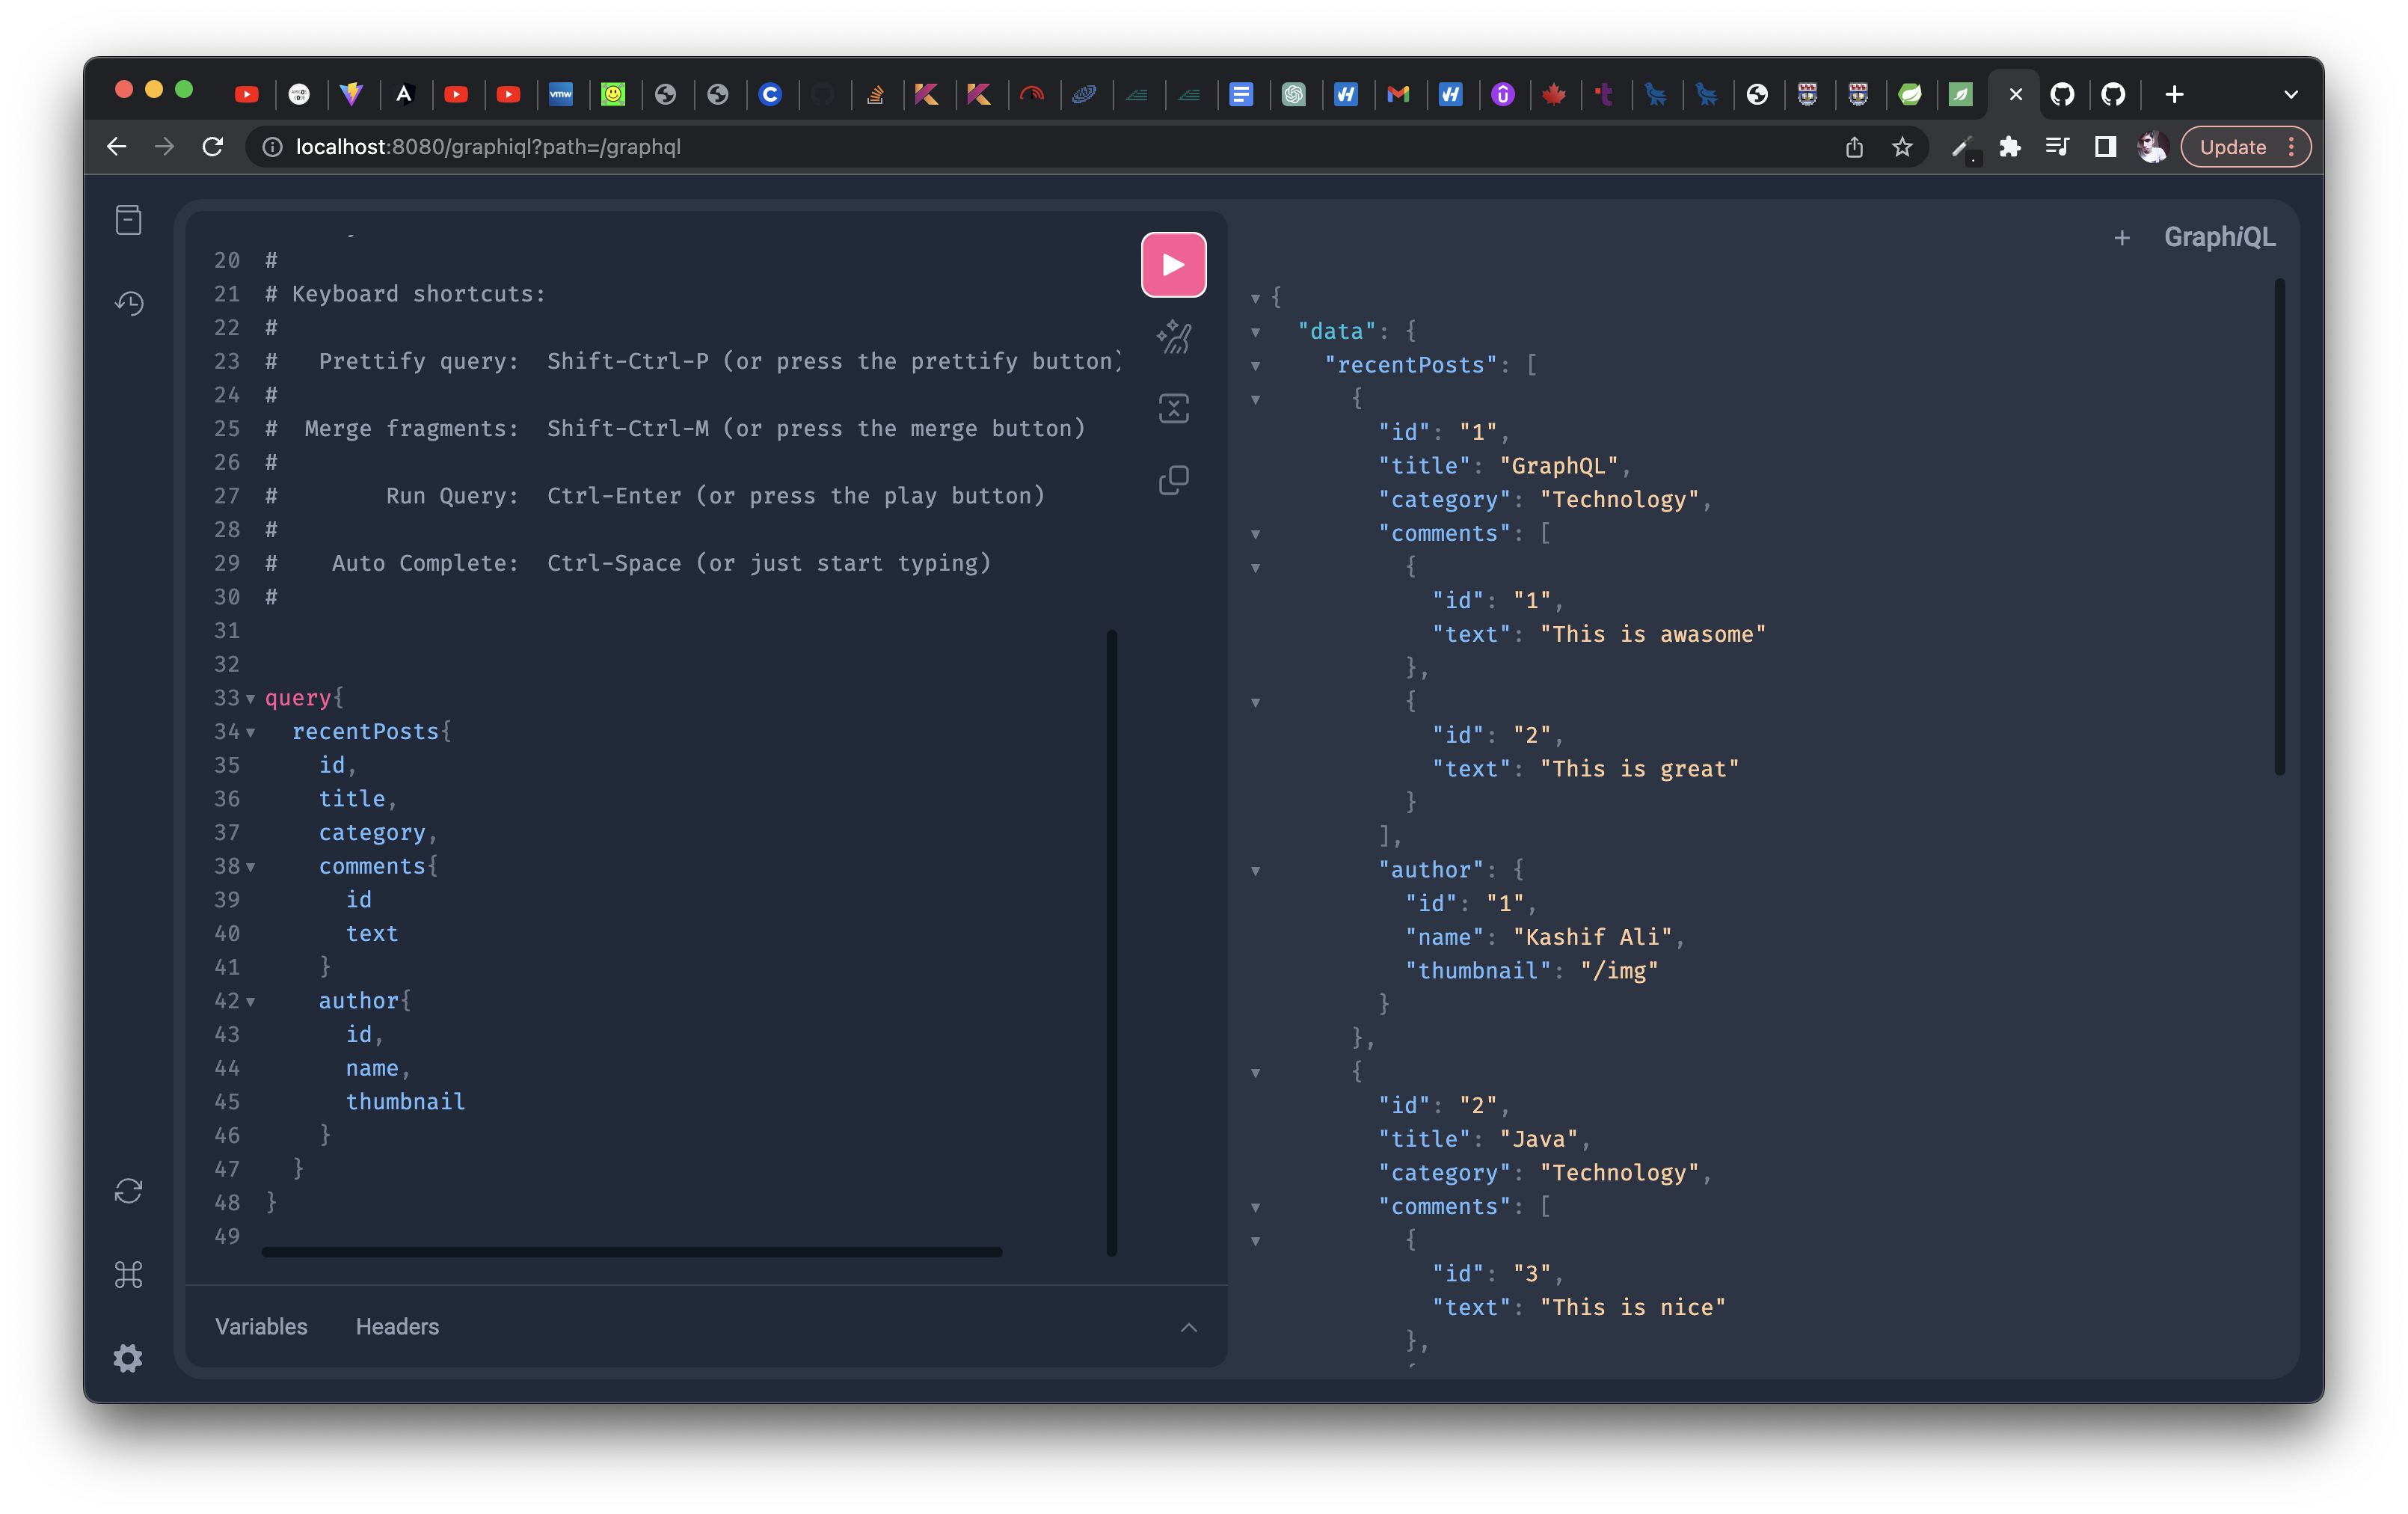2408x1514 pixels.
Task: Open the GraphiQL settings dialog
Action: [128, 1357]
